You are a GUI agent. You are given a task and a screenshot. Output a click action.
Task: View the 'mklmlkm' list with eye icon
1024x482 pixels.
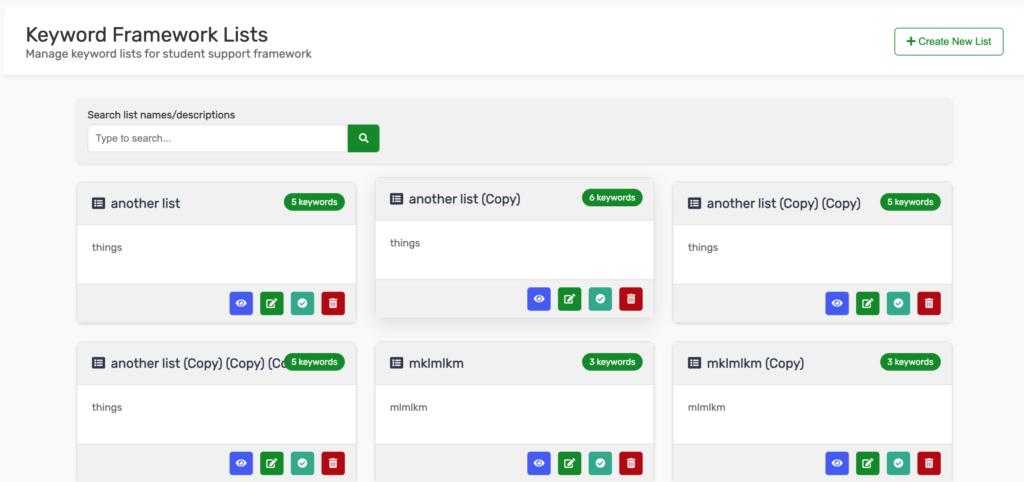click(539, 463)
